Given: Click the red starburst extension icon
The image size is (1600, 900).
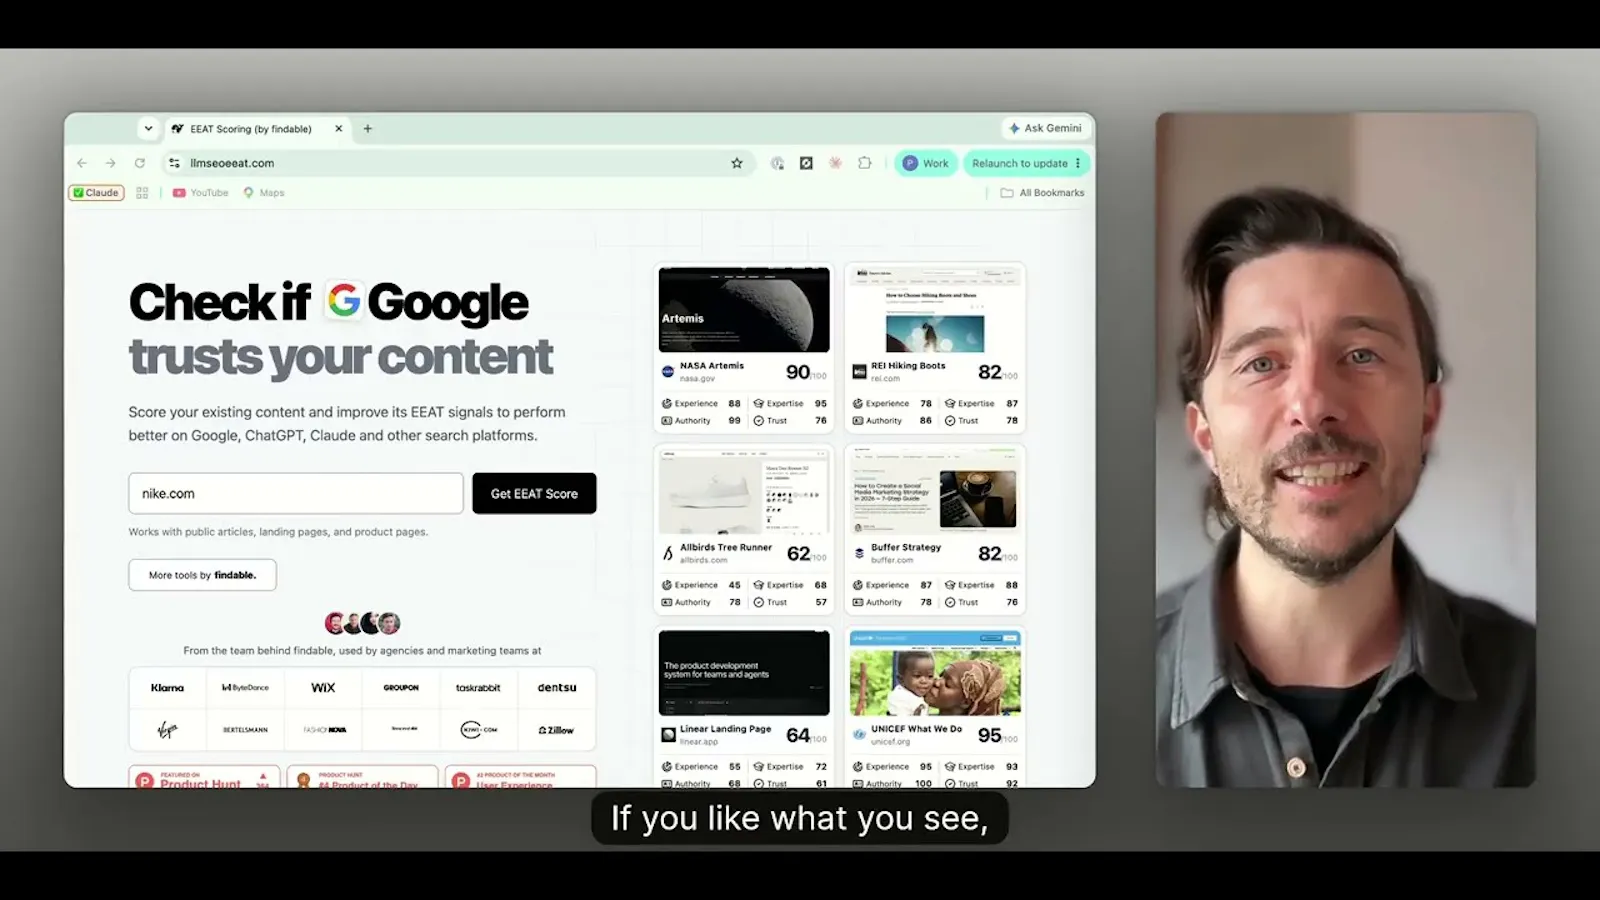Looking at the screenshot, I should (835, 163).
